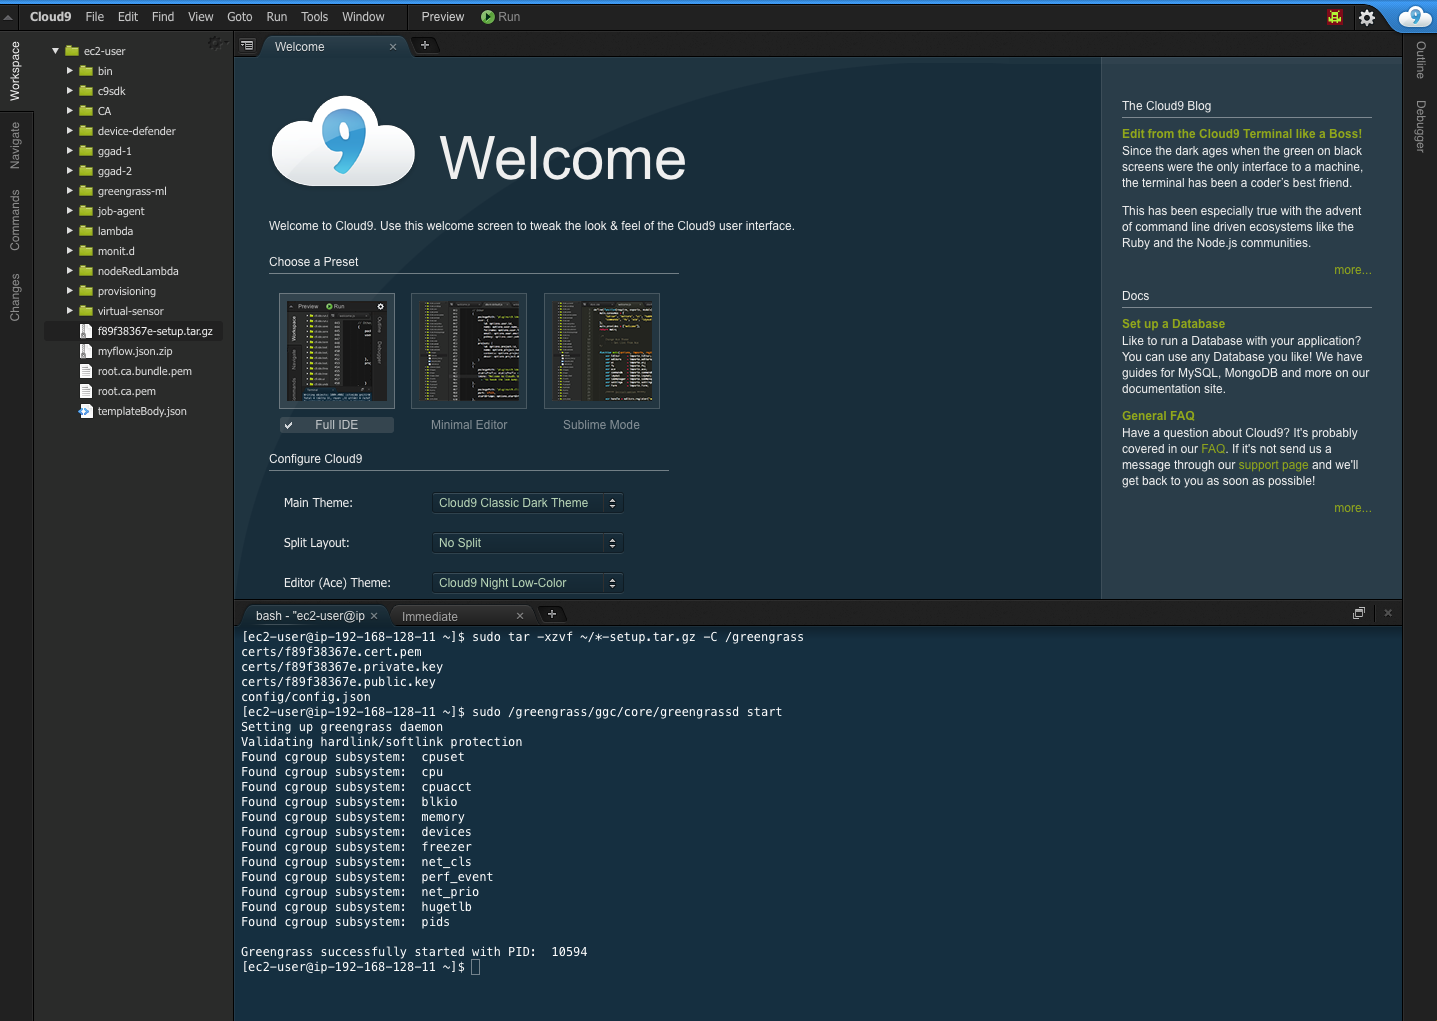Expand the bin folder

coord(70,71)
